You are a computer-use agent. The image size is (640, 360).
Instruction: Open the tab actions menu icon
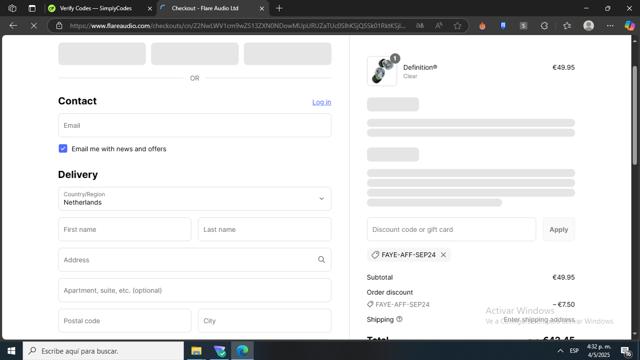(32, 8)
